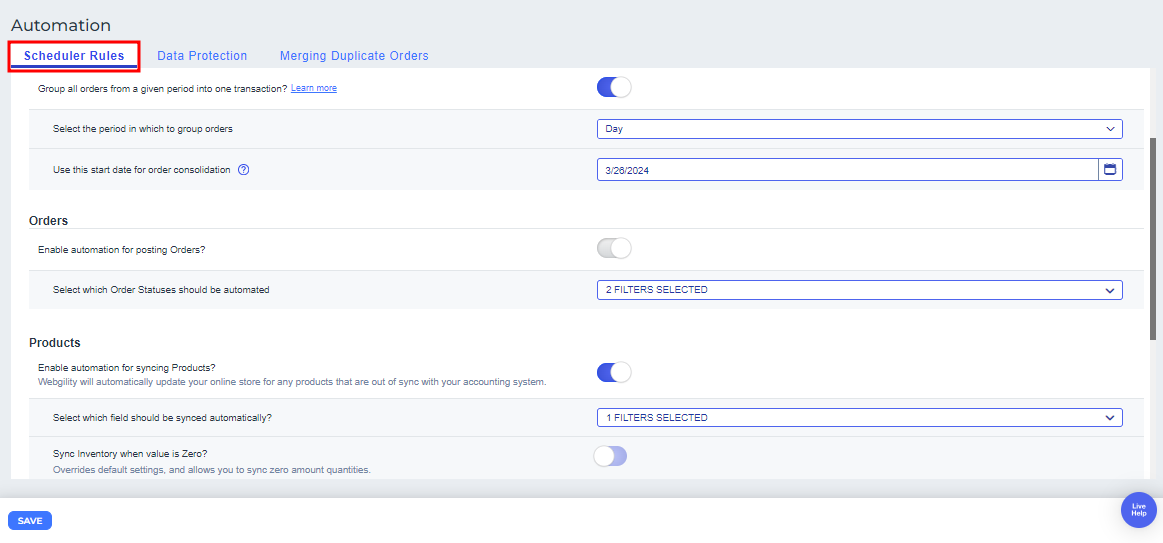Enable Sync Inventory when value is Zero
Image resolution: width=1163 pixels, height=543 pixels.
[610, 457]
